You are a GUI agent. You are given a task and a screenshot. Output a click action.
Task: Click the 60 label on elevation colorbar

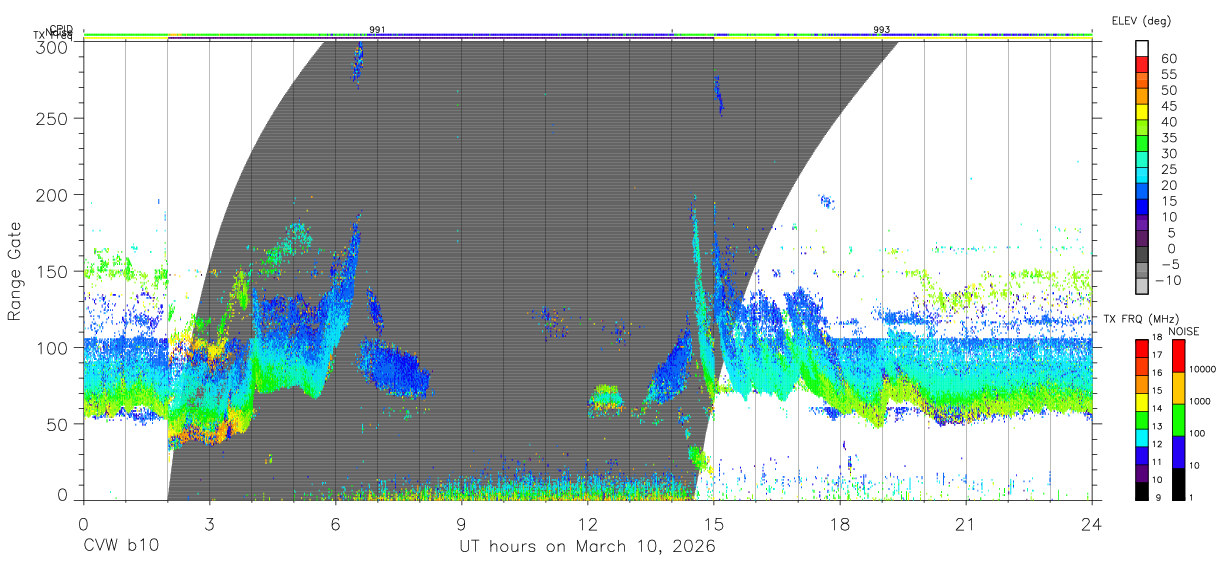tap(1169, 58)
